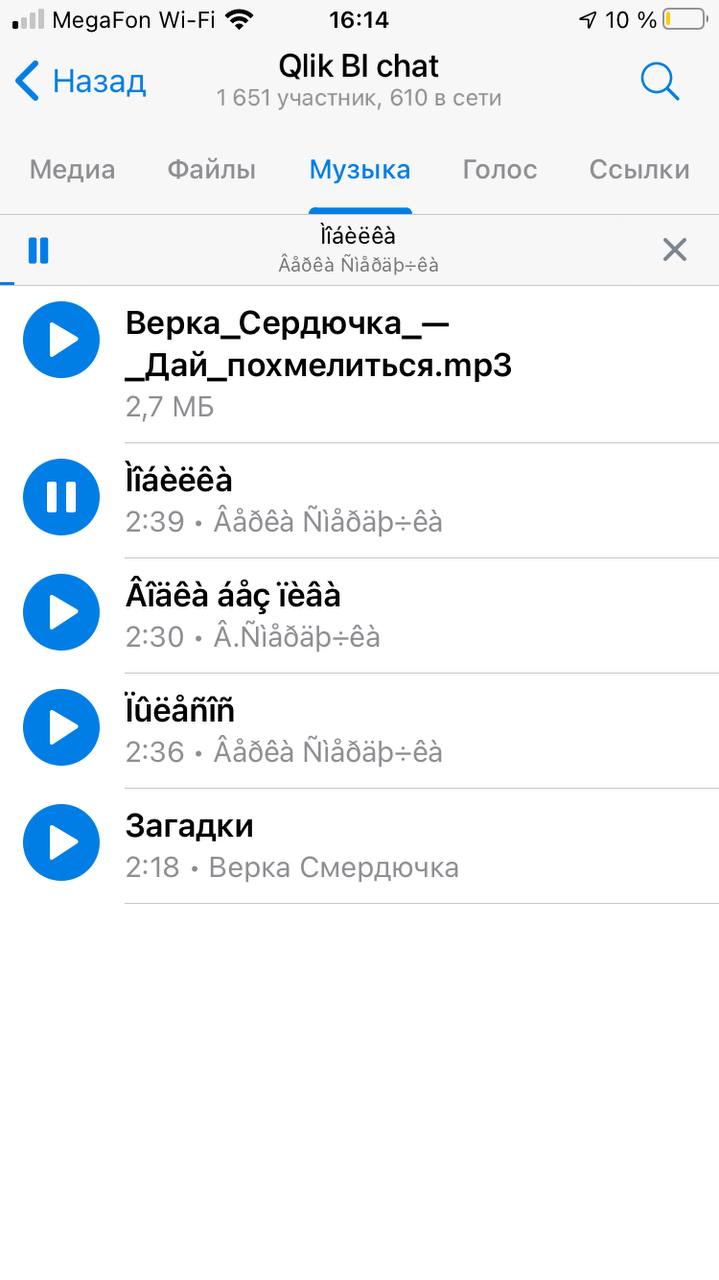Tap the battery icon in status bar
This screenshot has width=719, height=1280.
click(685, 19)
